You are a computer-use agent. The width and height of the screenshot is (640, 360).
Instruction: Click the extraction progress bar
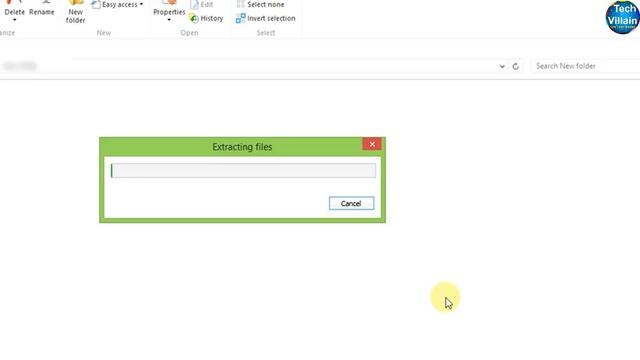point(243,171)
